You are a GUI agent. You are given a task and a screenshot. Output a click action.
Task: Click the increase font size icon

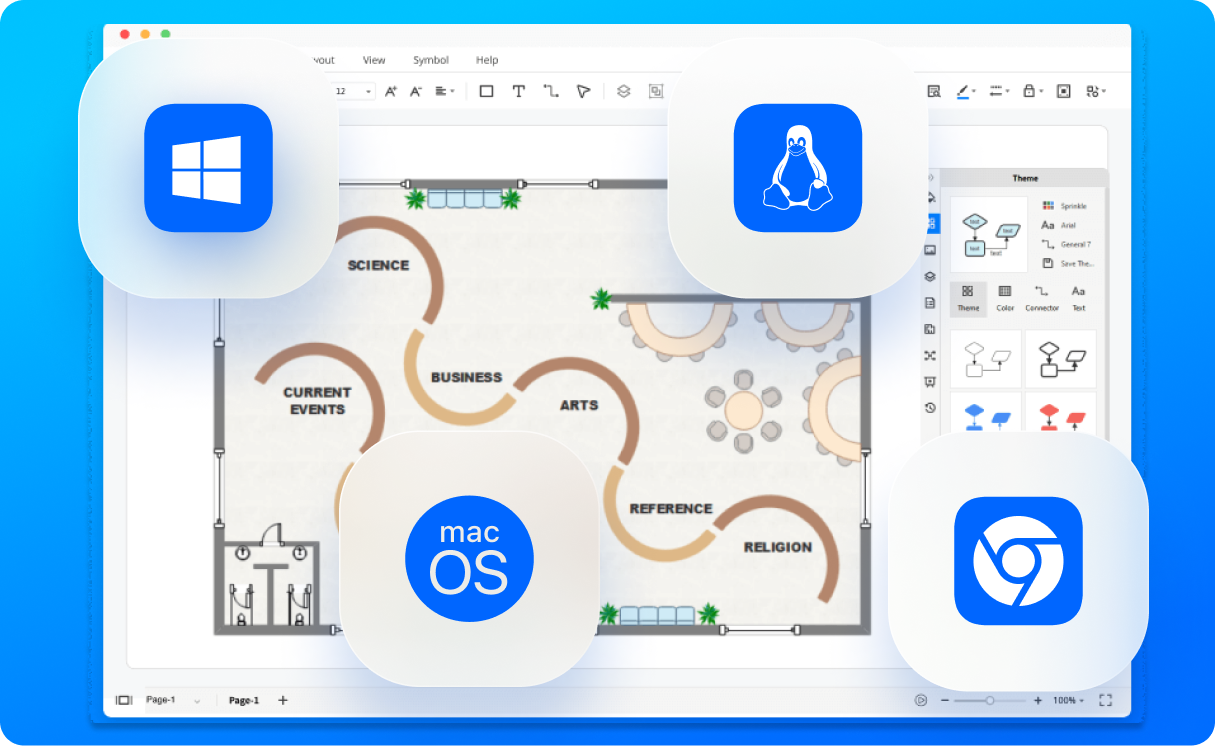[391, 91]
